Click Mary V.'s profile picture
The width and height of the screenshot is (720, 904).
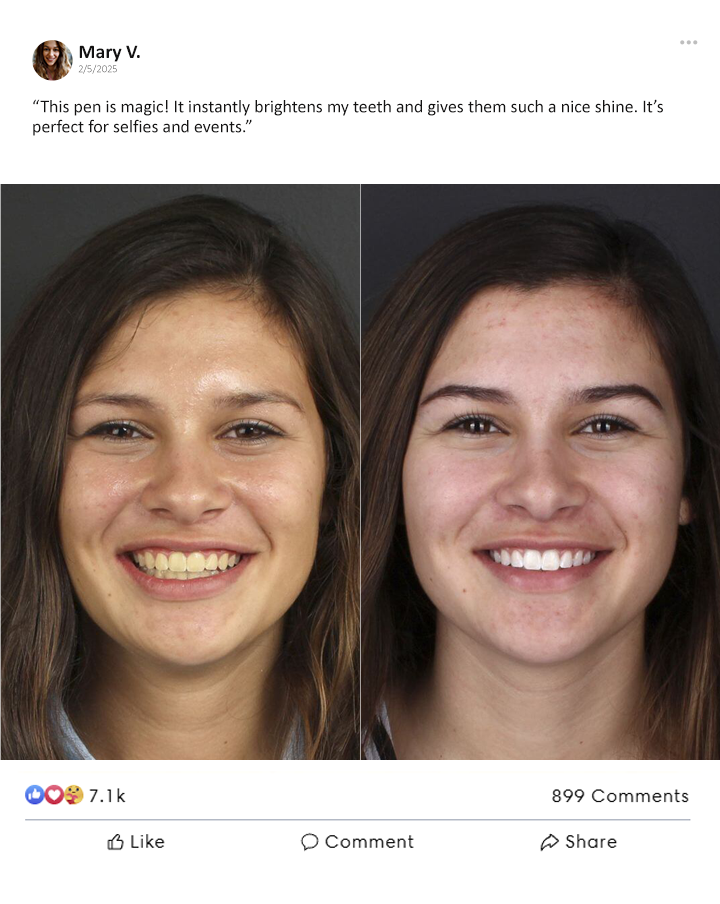(x=52, y=60)
